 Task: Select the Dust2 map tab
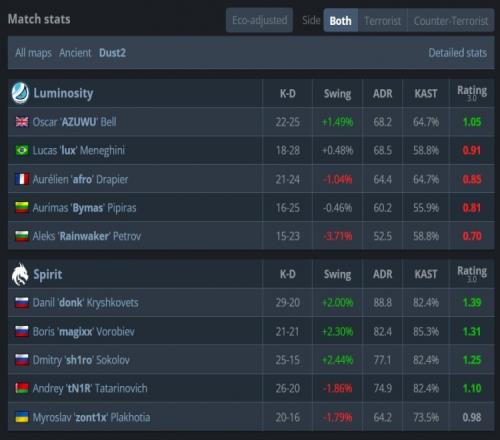(112, 53)
